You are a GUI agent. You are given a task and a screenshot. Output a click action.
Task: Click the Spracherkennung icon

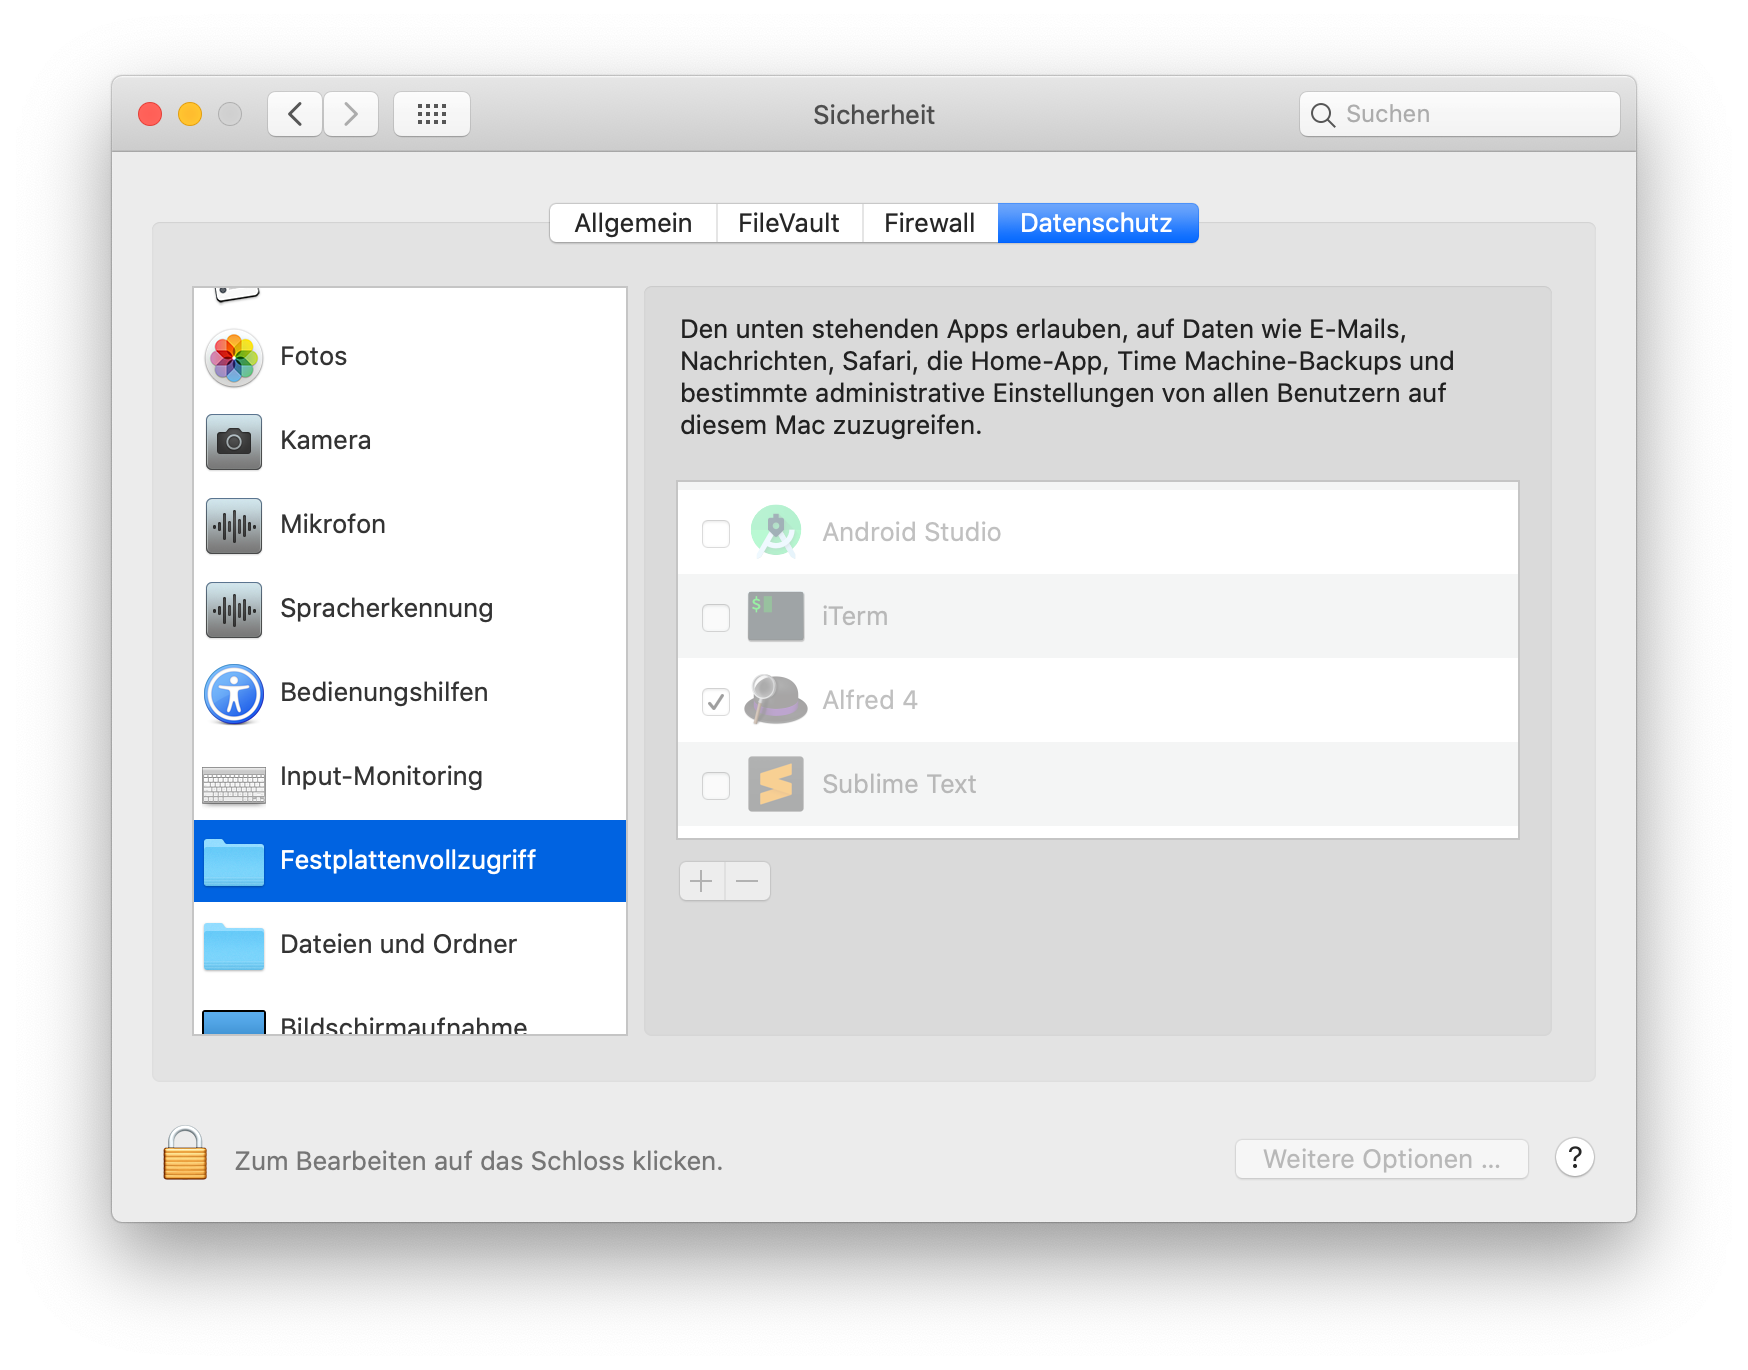[233, 609]
